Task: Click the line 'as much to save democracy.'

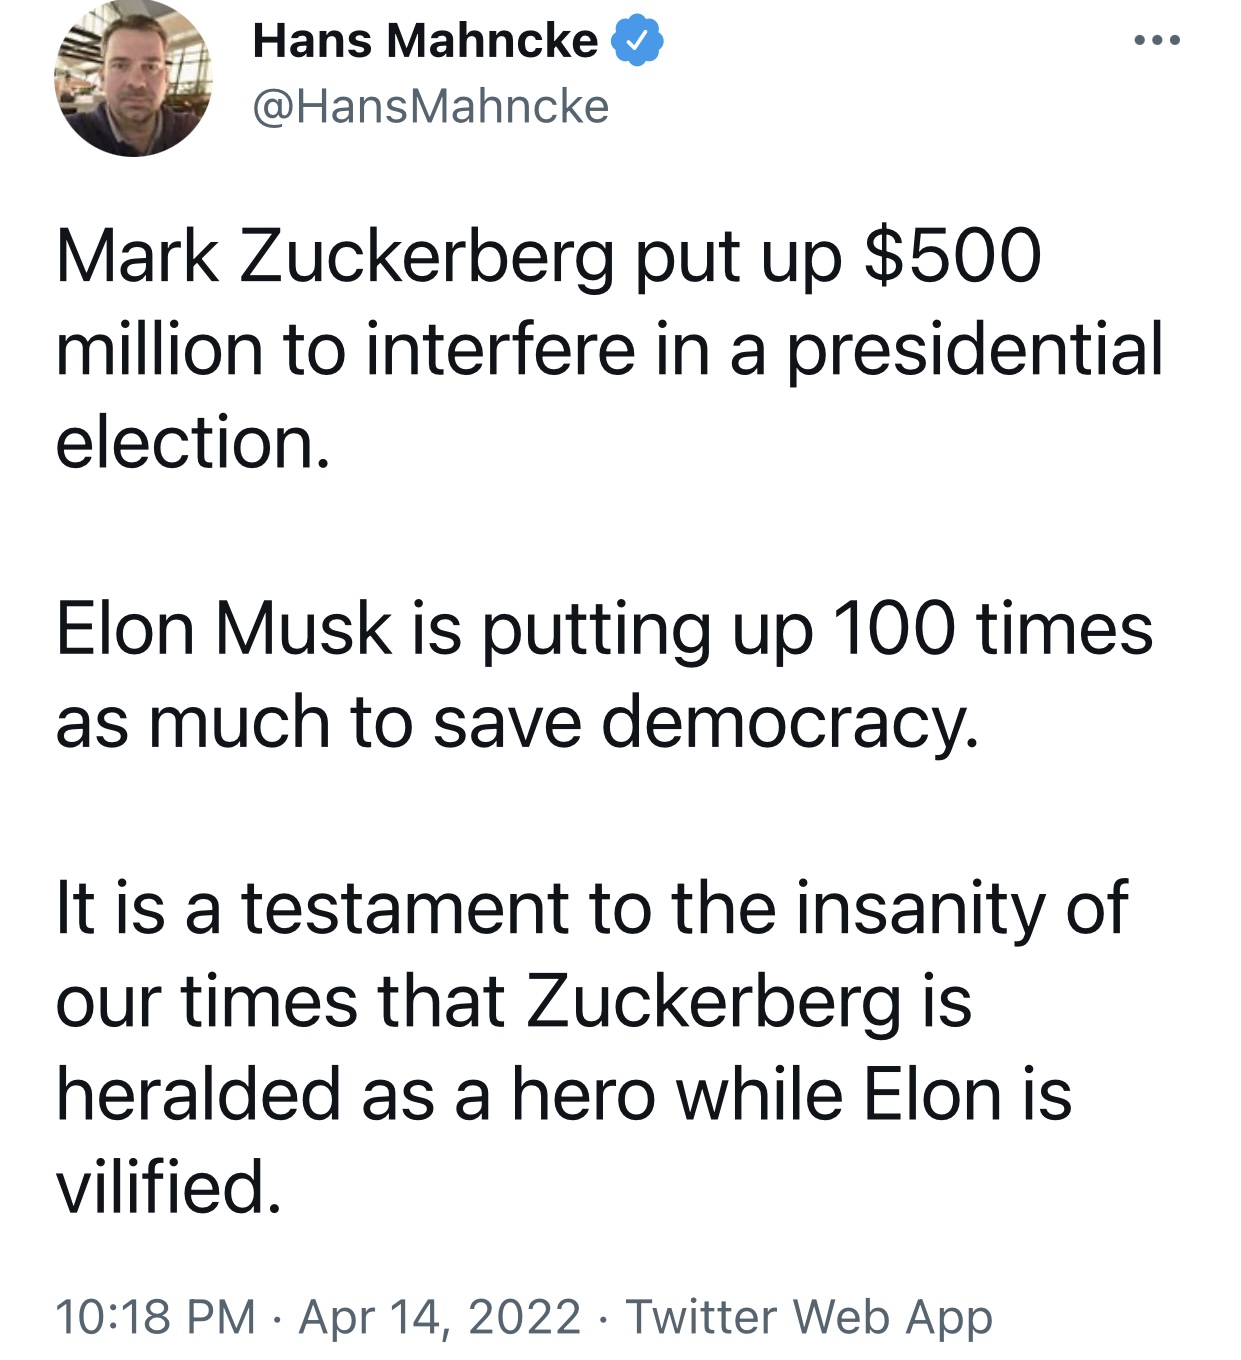Action: tap(517, 722)
